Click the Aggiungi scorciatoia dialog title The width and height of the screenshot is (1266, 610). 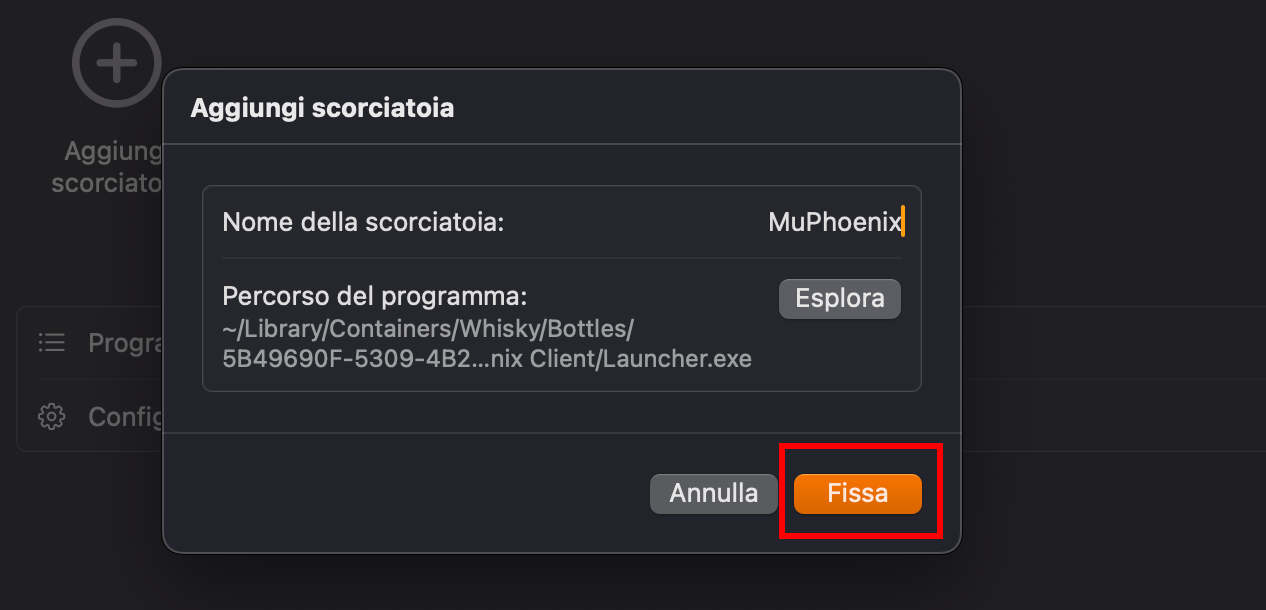pyautogui.click(x=322, y=108)
